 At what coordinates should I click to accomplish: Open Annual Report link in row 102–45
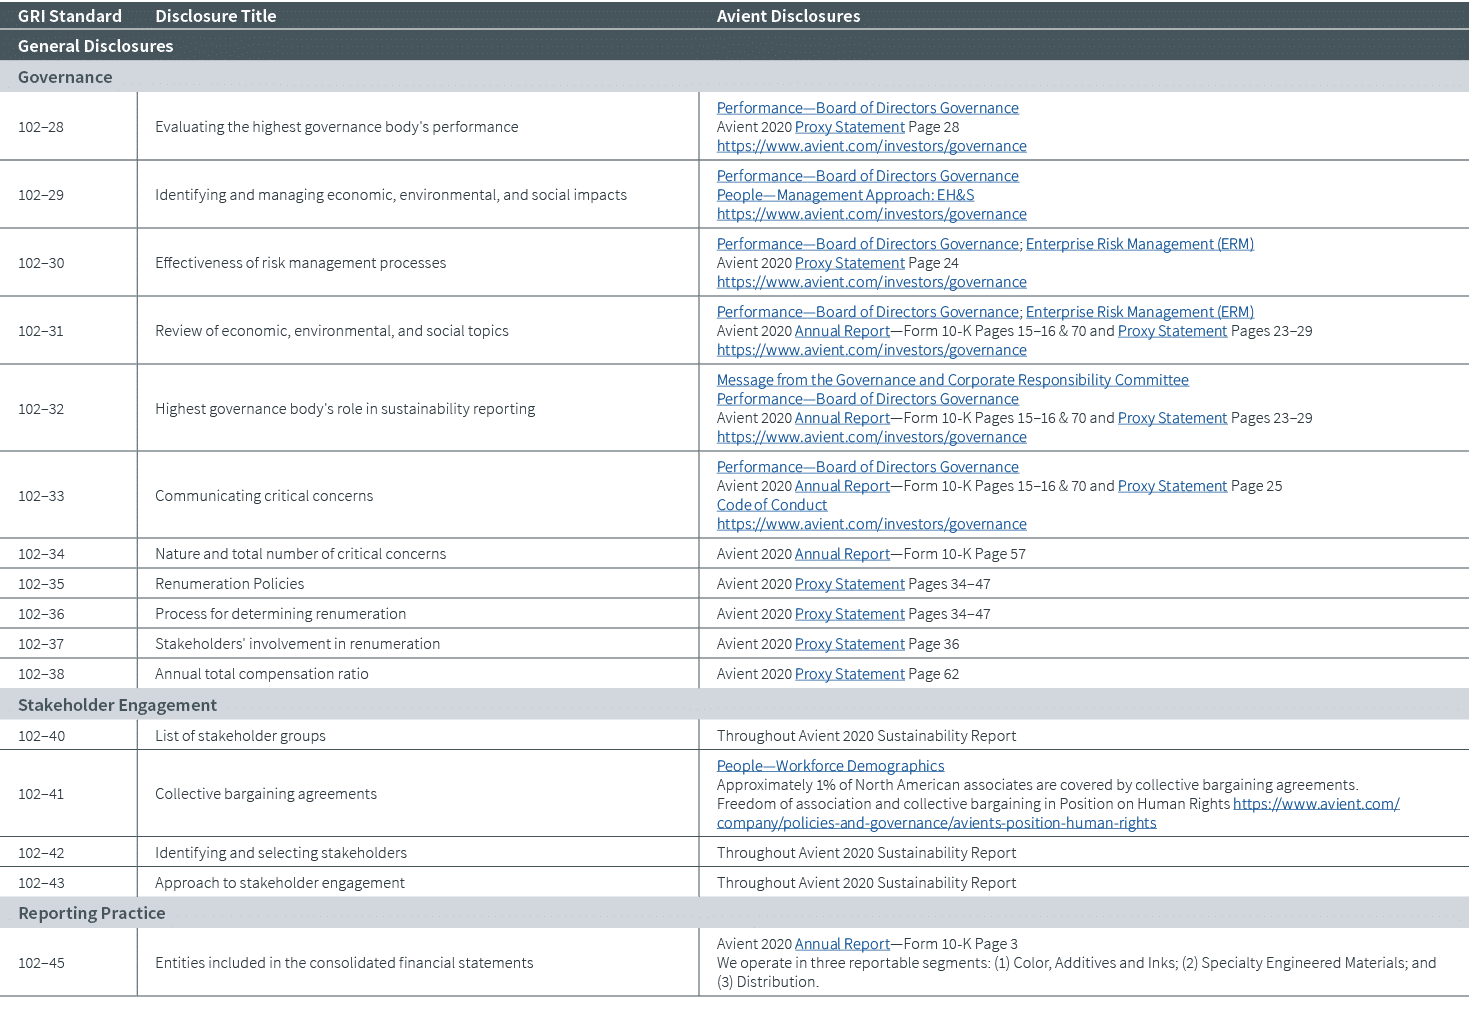point(842,944)
